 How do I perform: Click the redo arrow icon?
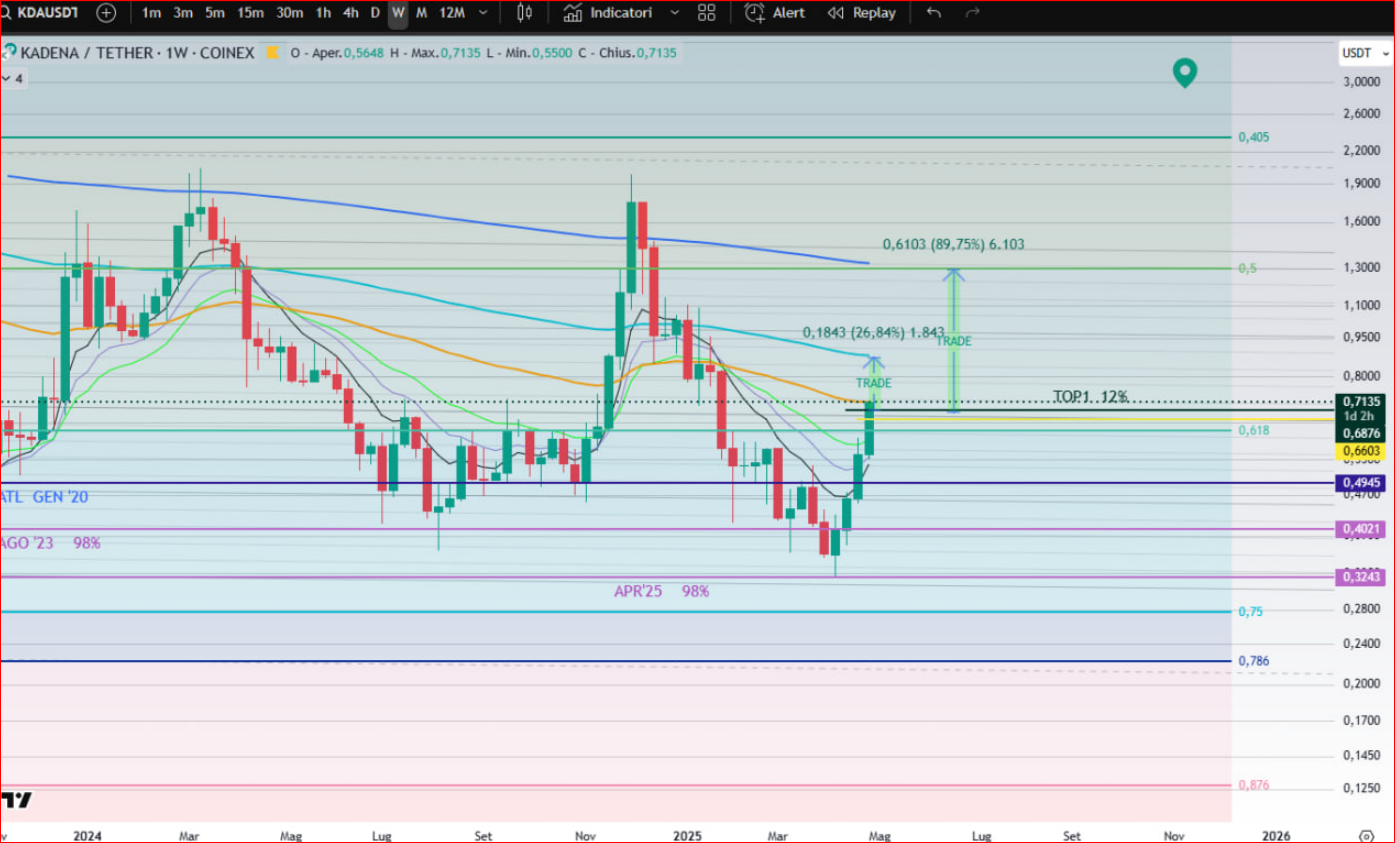coord(972,13)
